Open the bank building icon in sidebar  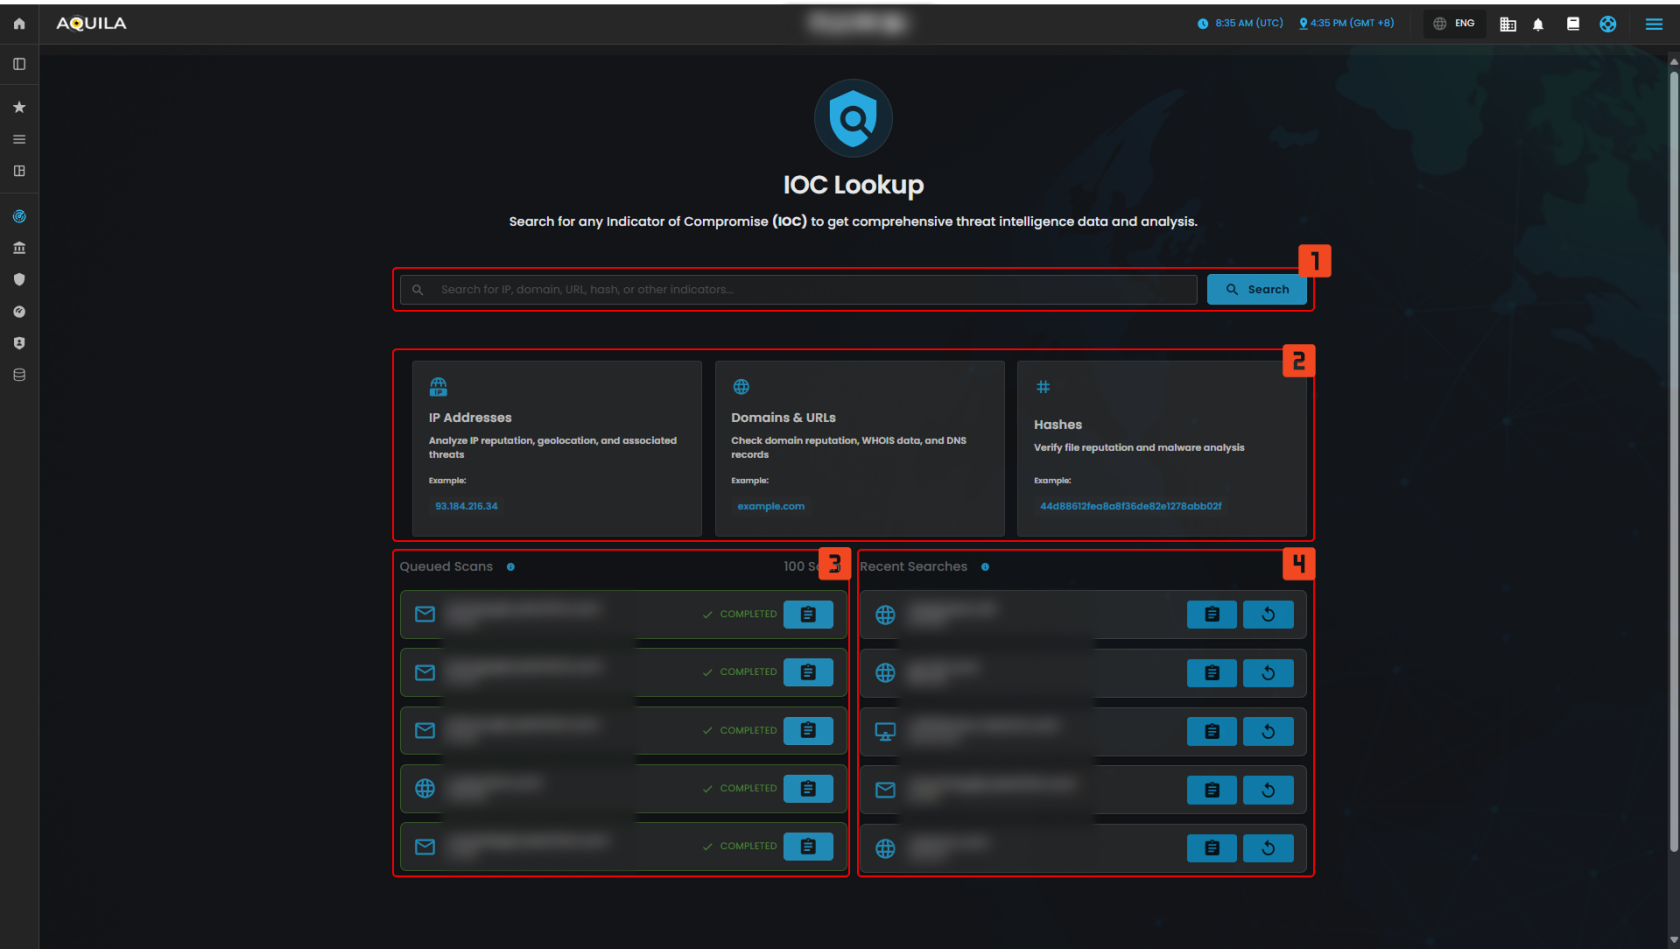[x=19, y=248]
